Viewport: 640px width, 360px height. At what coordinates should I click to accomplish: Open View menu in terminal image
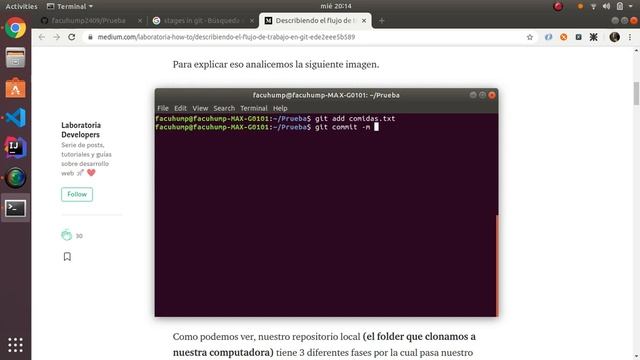tap(200, 108)
